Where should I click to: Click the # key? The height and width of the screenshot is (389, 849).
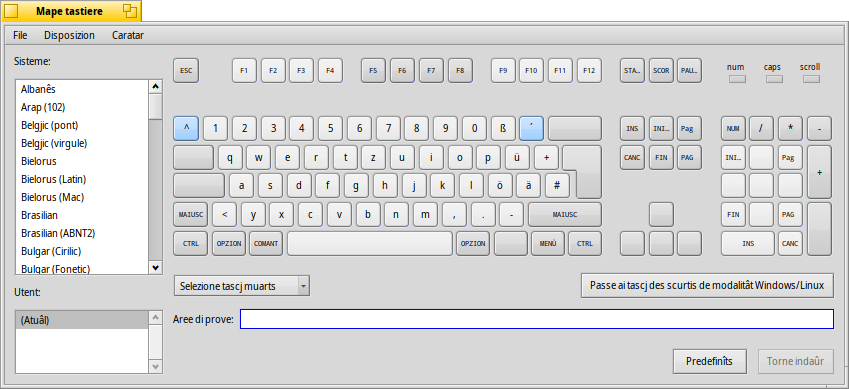[557, 186]
